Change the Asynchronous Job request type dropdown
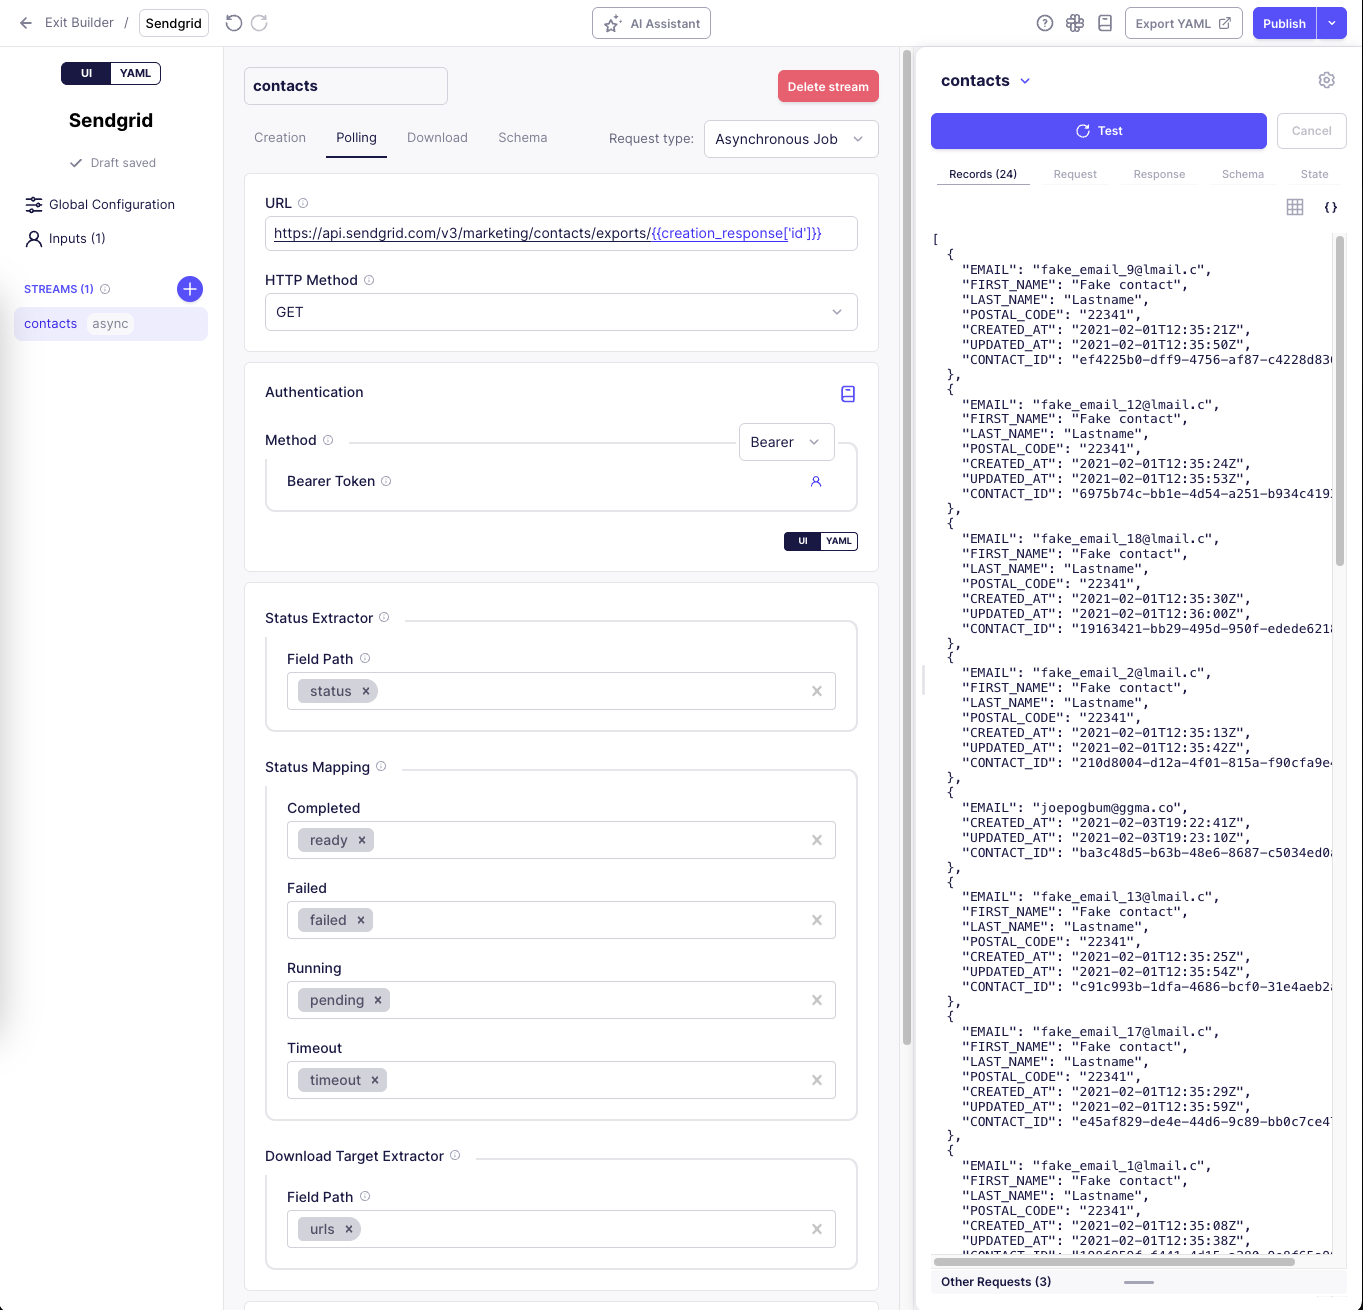This screenshot has height=1310, width=1363. click(x=790, y=139)
